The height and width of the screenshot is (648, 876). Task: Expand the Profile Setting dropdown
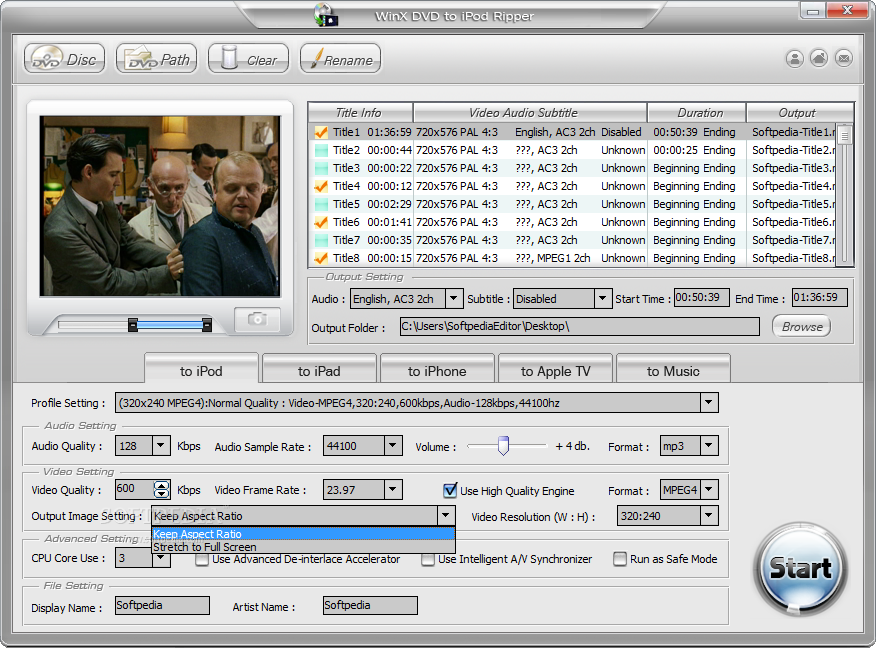coord(709,402)
